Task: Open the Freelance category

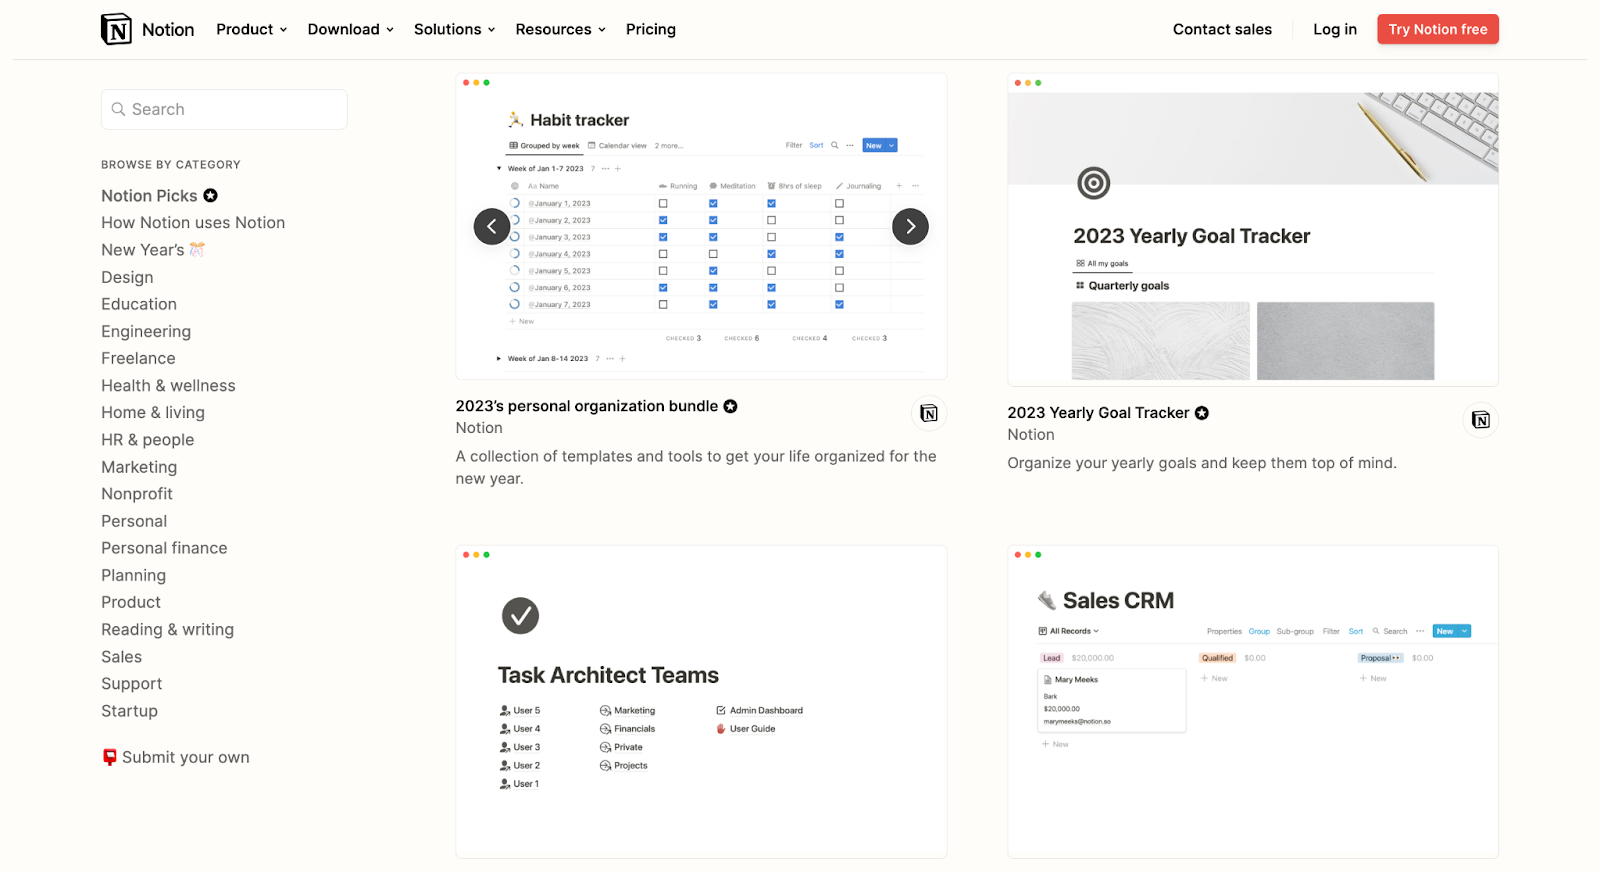Action: pos(138,358)
